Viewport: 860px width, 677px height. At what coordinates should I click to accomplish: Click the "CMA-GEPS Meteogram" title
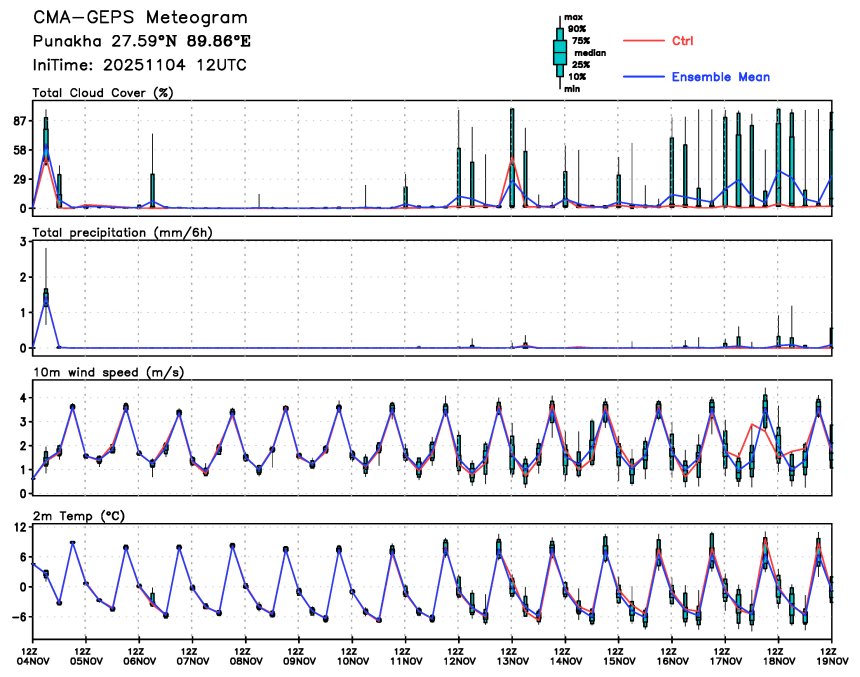140,19
